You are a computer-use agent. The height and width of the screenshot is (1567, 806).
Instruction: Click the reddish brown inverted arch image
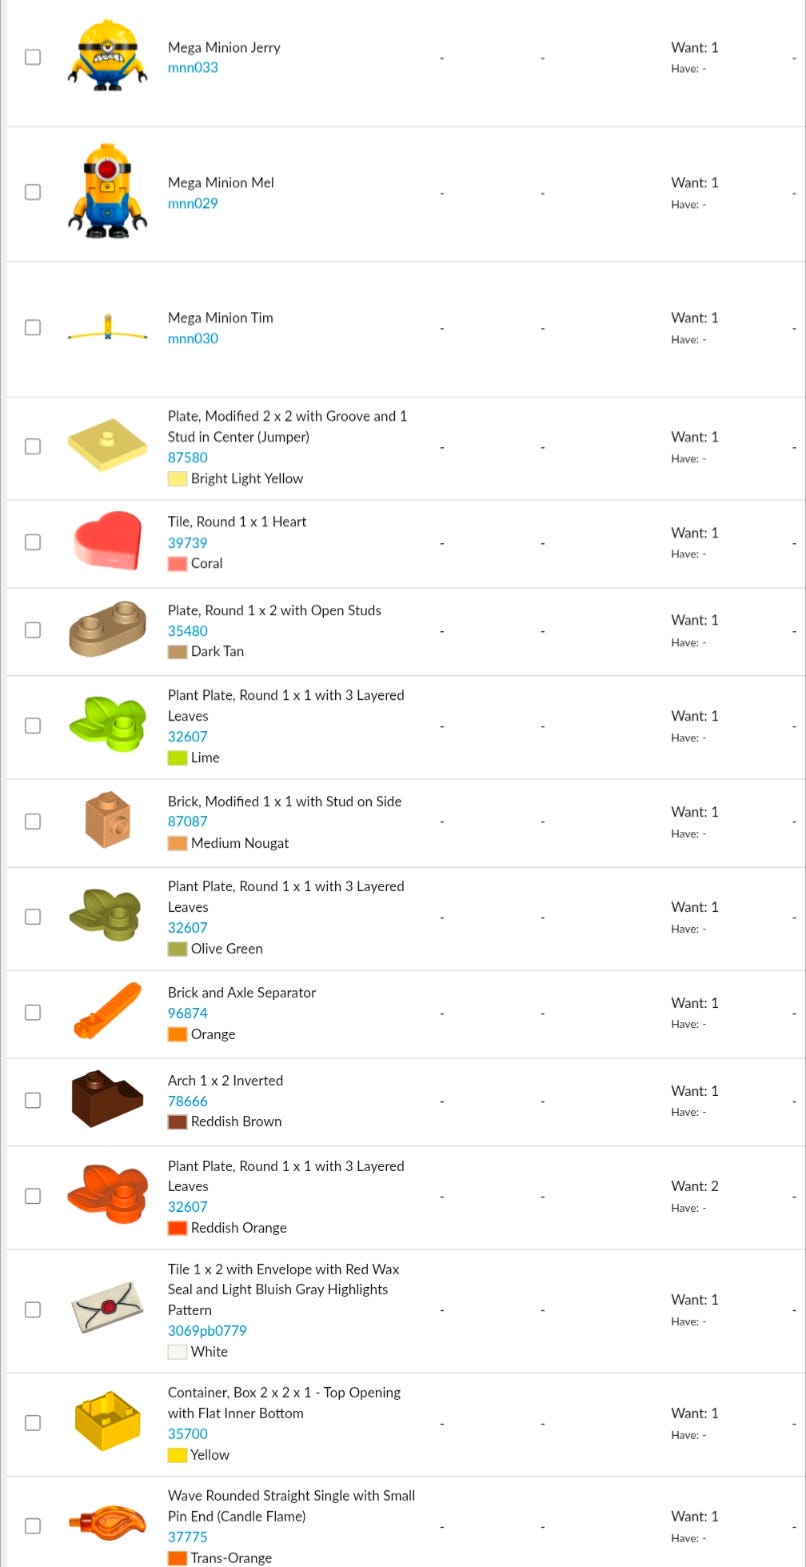(x=107, y=1100)
